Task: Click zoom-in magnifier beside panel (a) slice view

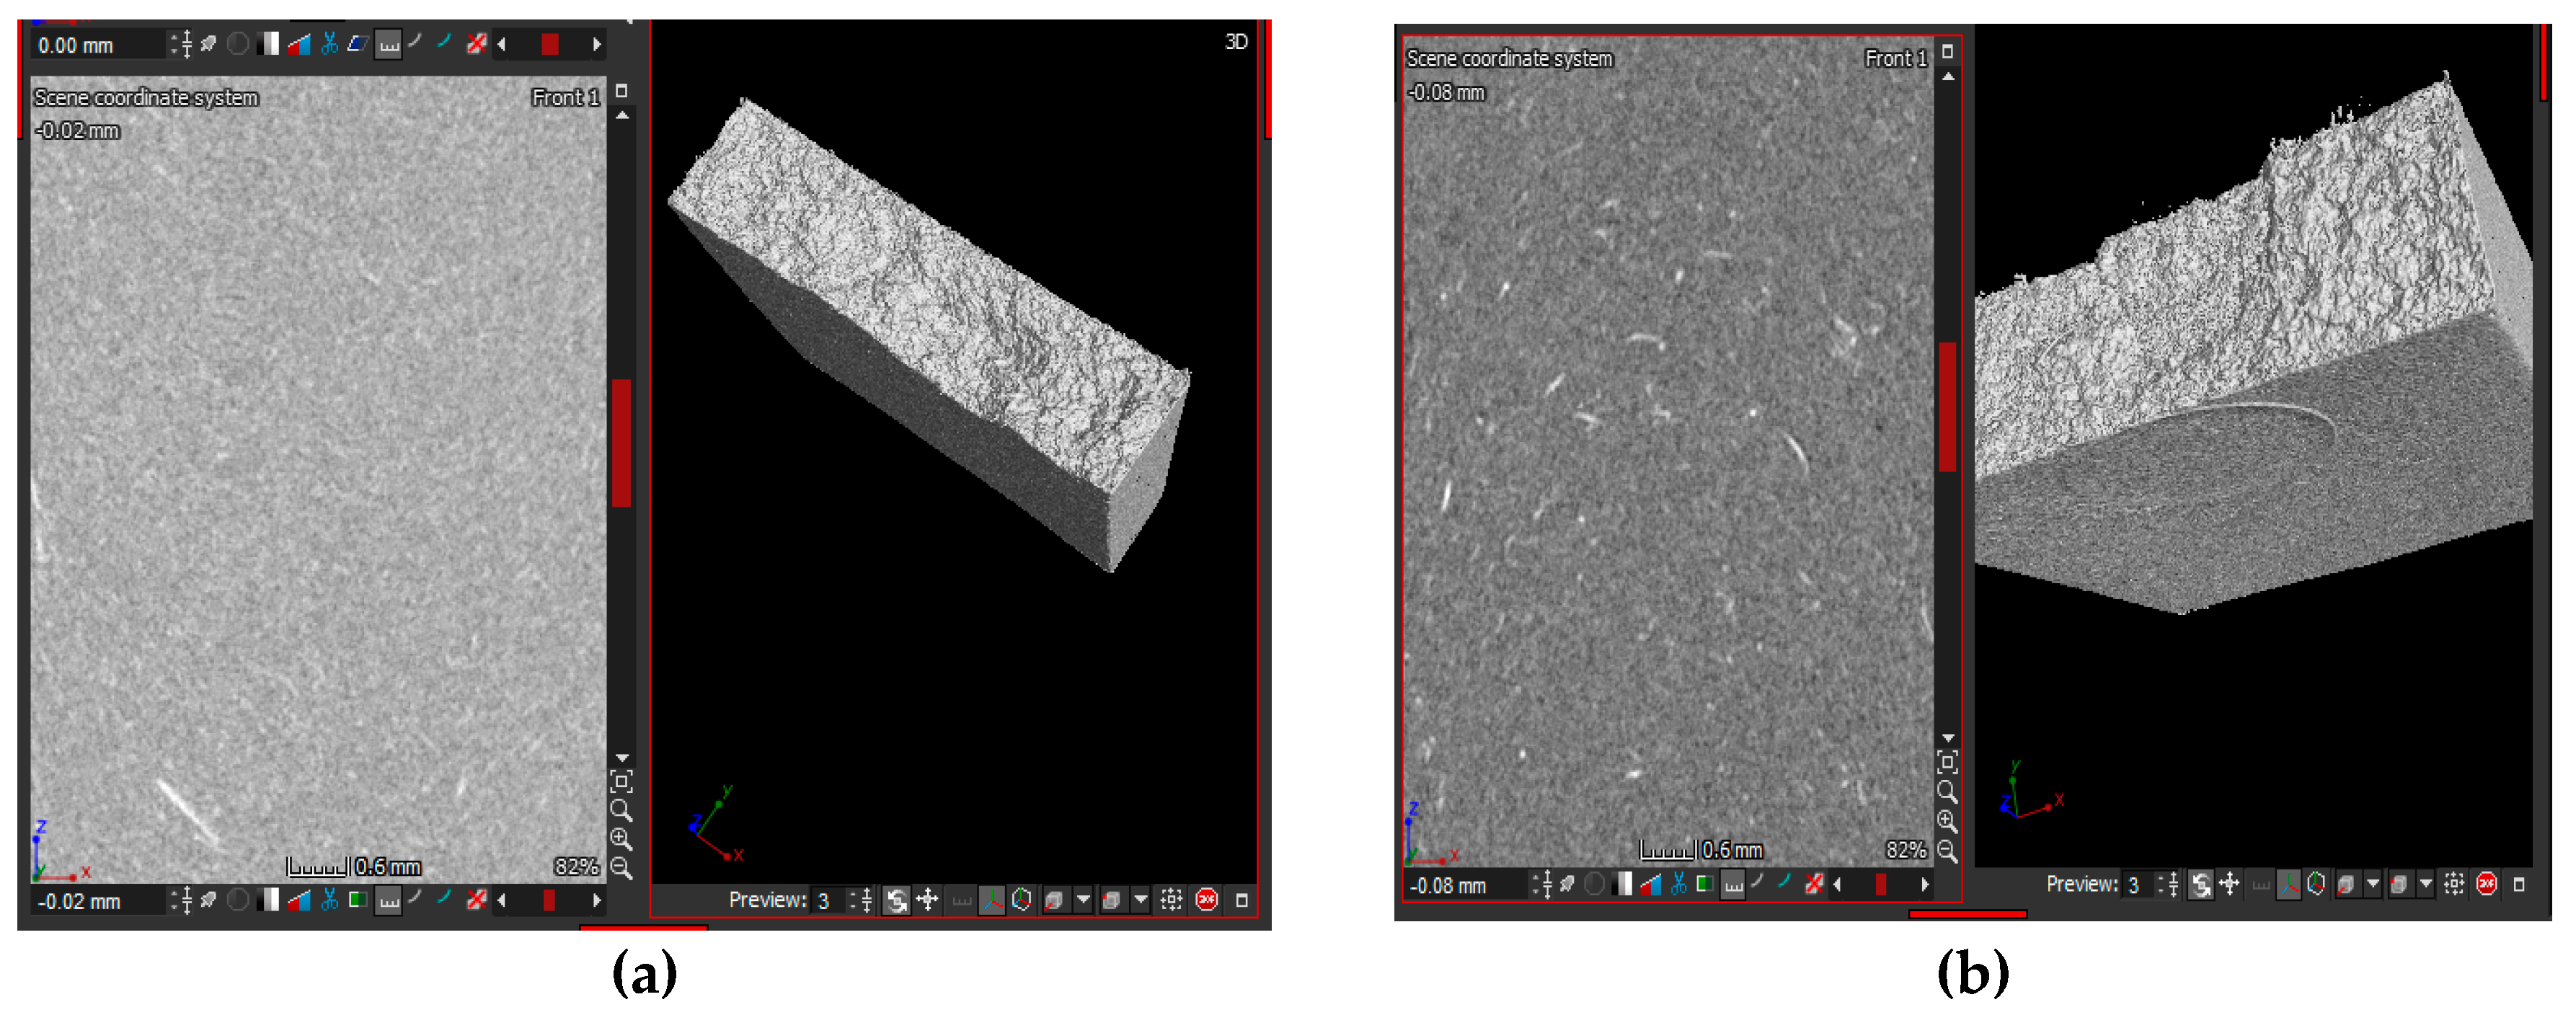Action: pos(621,838)
